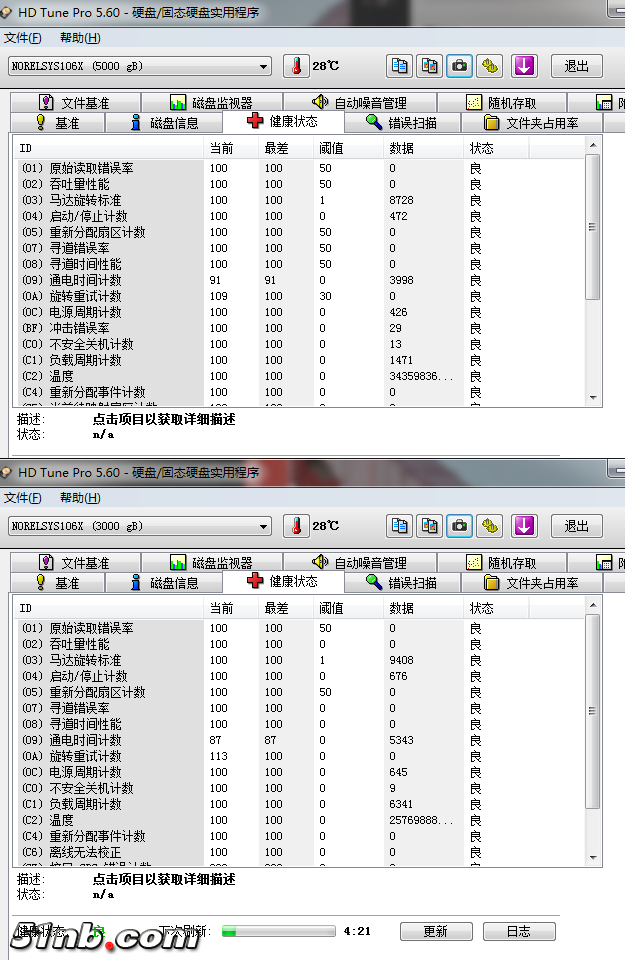Image resolution: width=625 pixels, height=960 pixels.
Task: Switch to 磁盘监视器 tab in lower window
Action: (212, 562)
